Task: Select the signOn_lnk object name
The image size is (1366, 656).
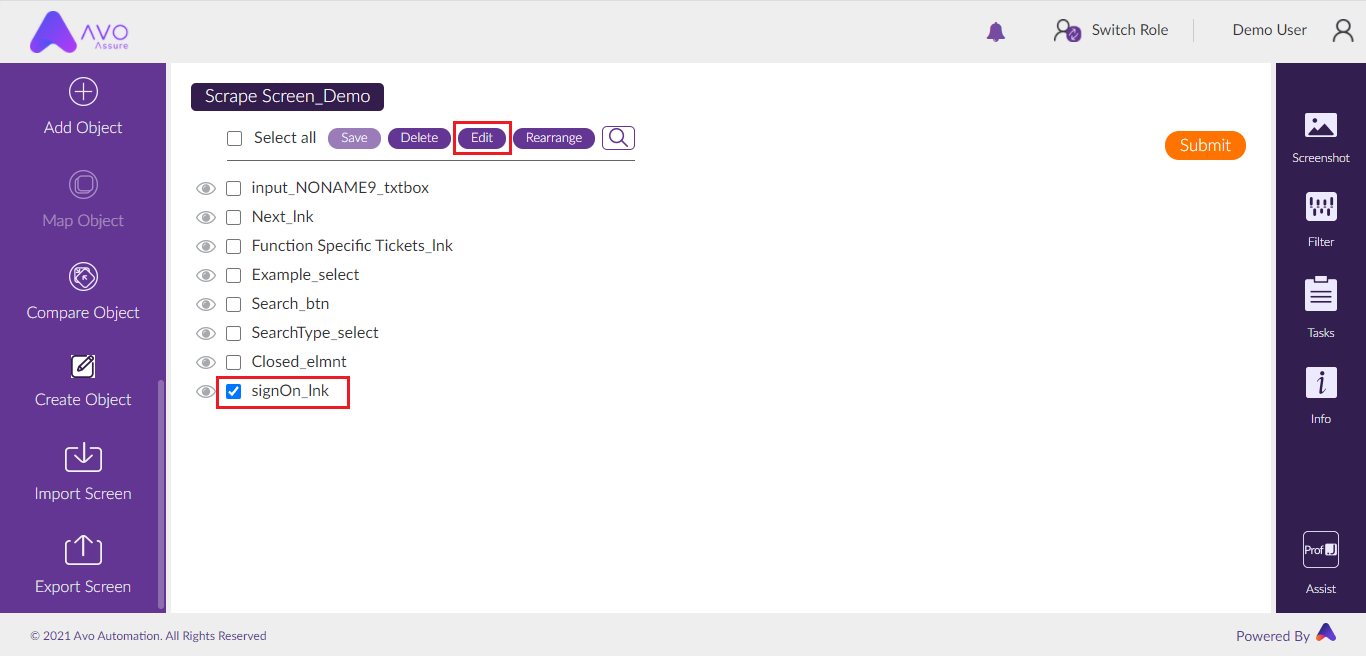Action: 290,391
